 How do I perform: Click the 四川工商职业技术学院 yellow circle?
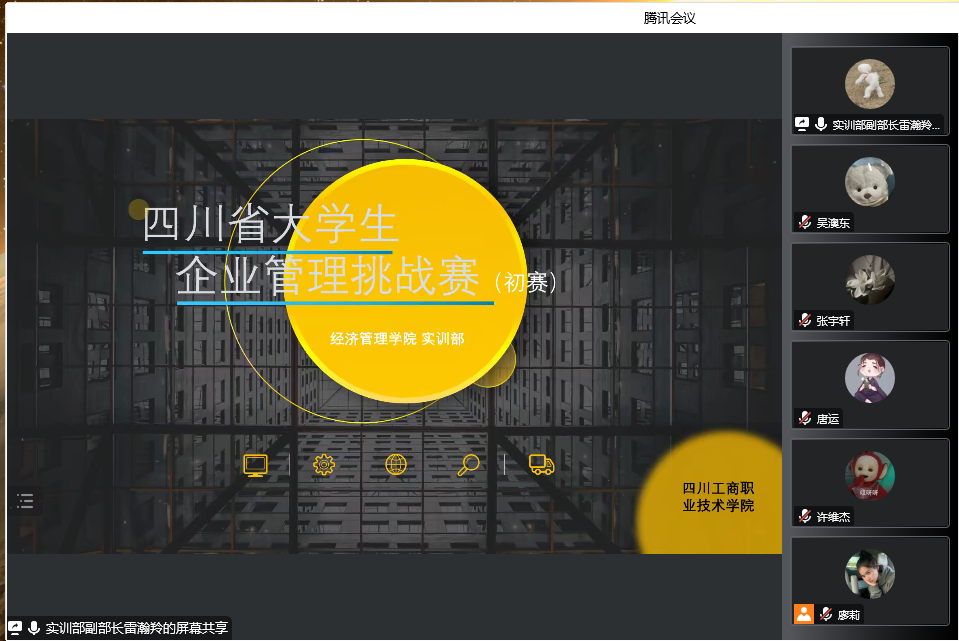(x=718, y=497)
